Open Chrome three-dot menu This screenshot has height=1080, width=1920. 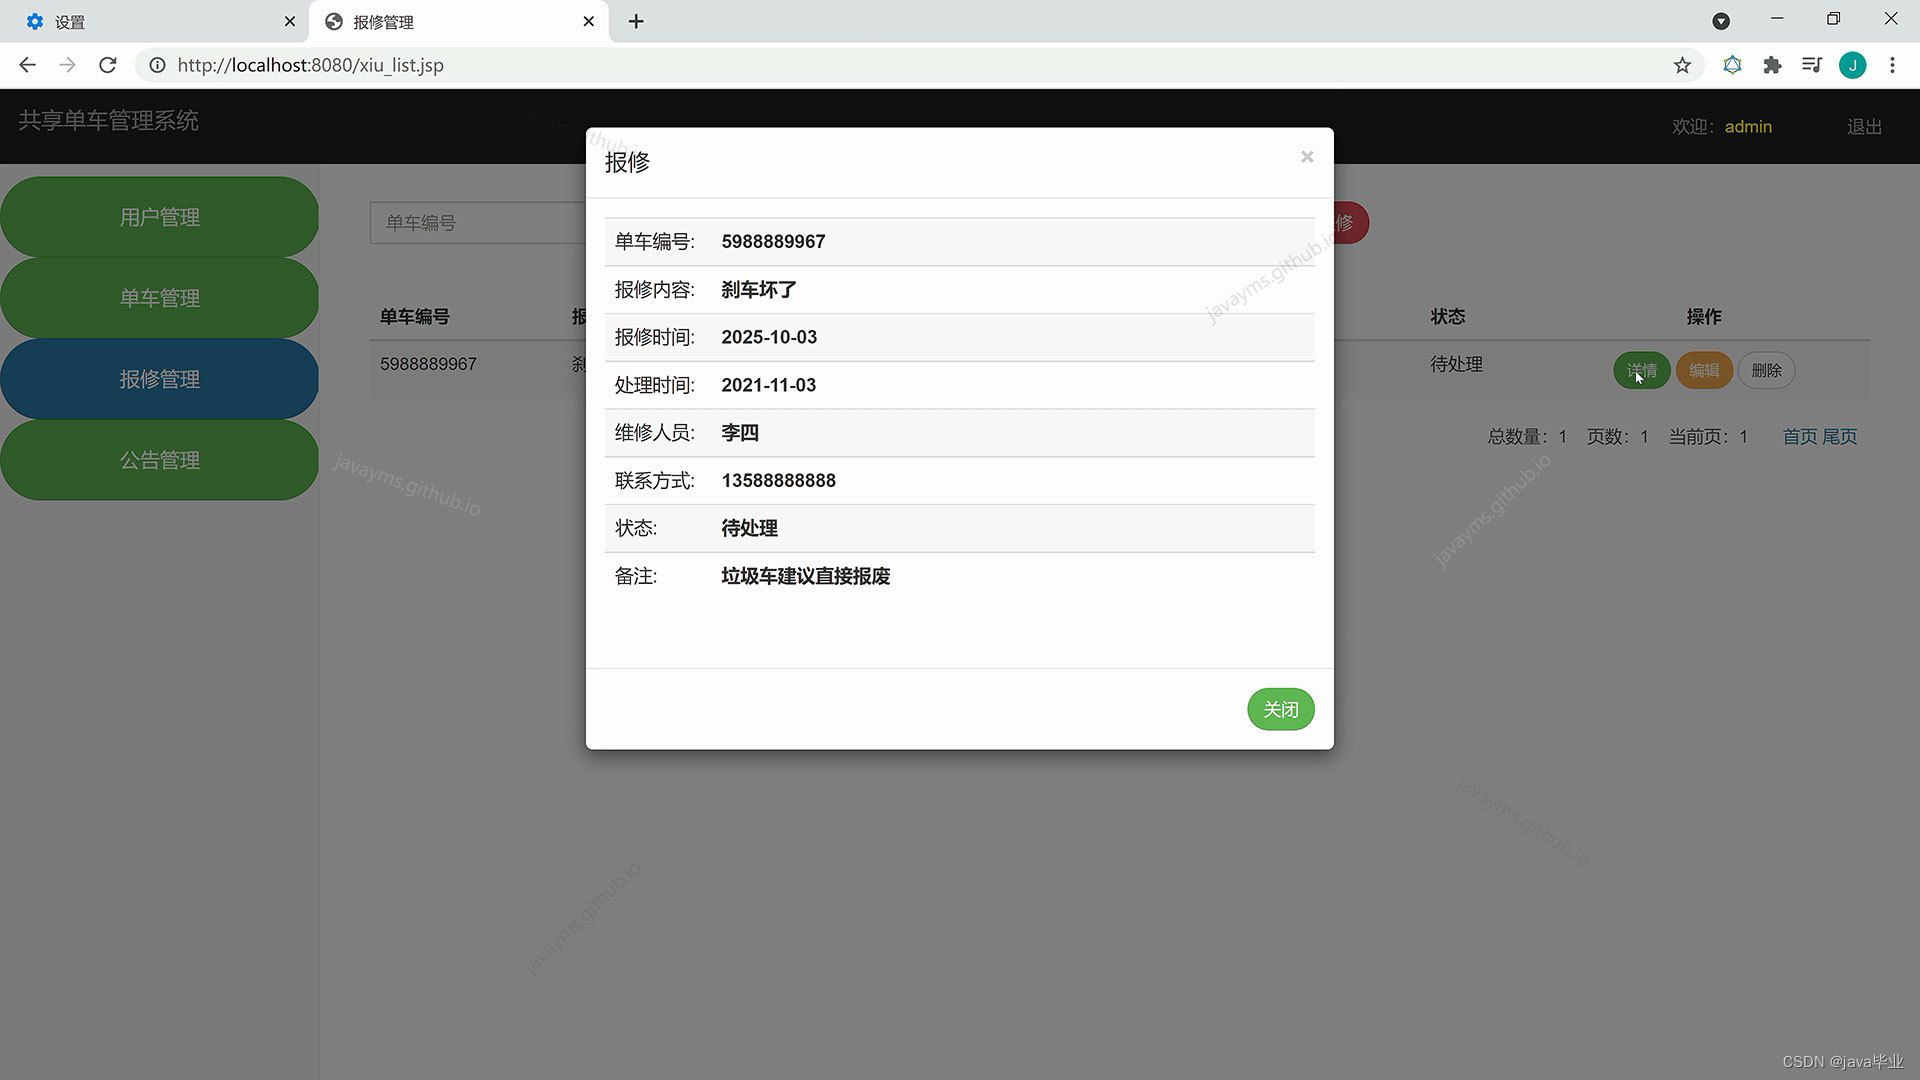1892,65
